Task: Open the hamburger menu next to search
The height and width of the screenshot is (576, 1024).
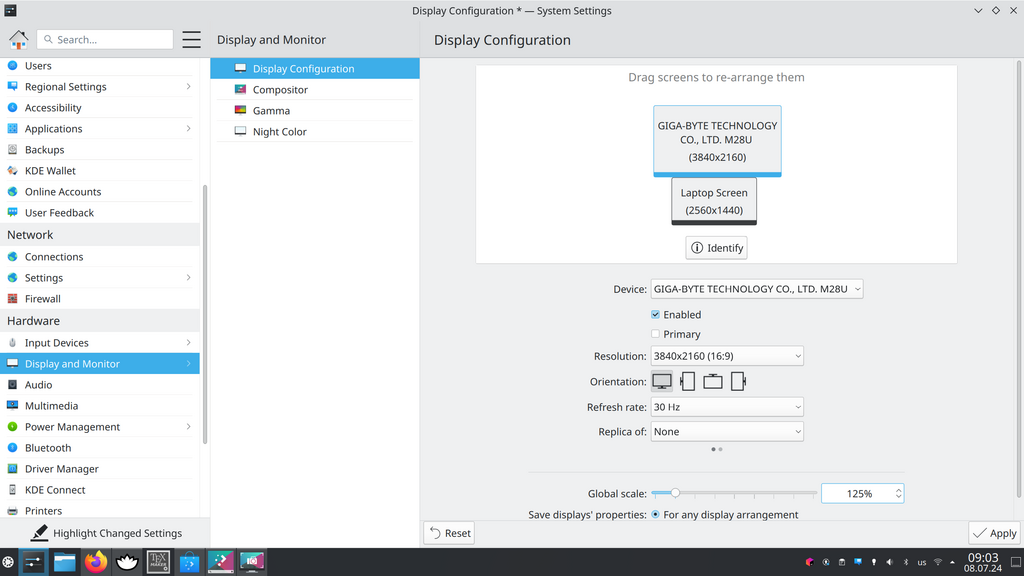Action: [x=191, y=39]
